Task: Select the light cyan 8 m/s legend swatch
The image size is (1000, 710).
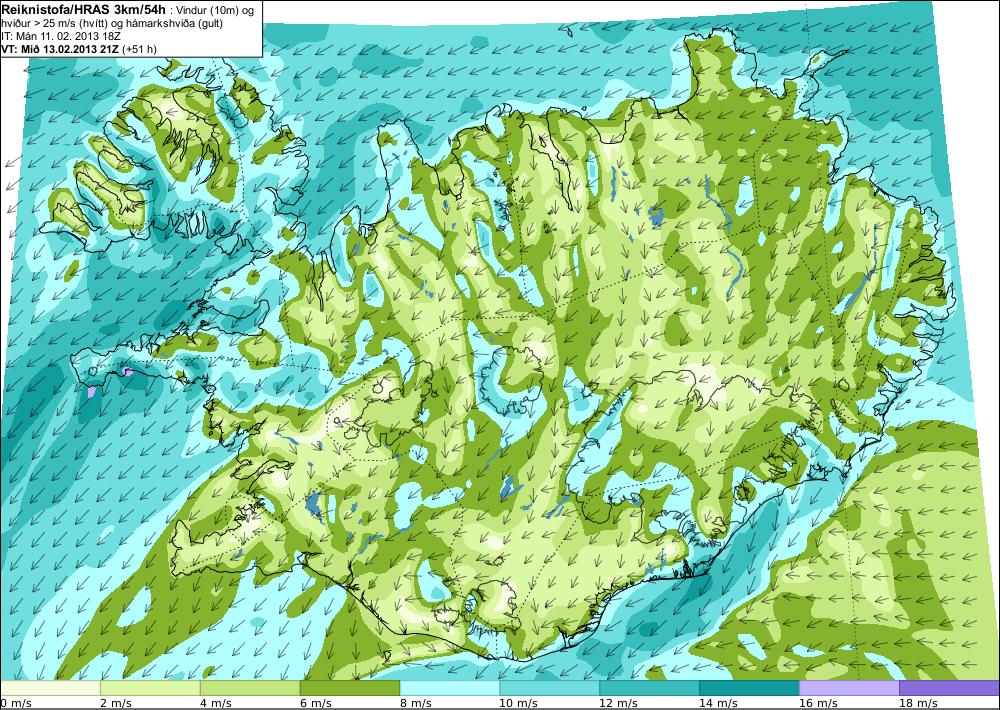Action: tap(450, 688)
